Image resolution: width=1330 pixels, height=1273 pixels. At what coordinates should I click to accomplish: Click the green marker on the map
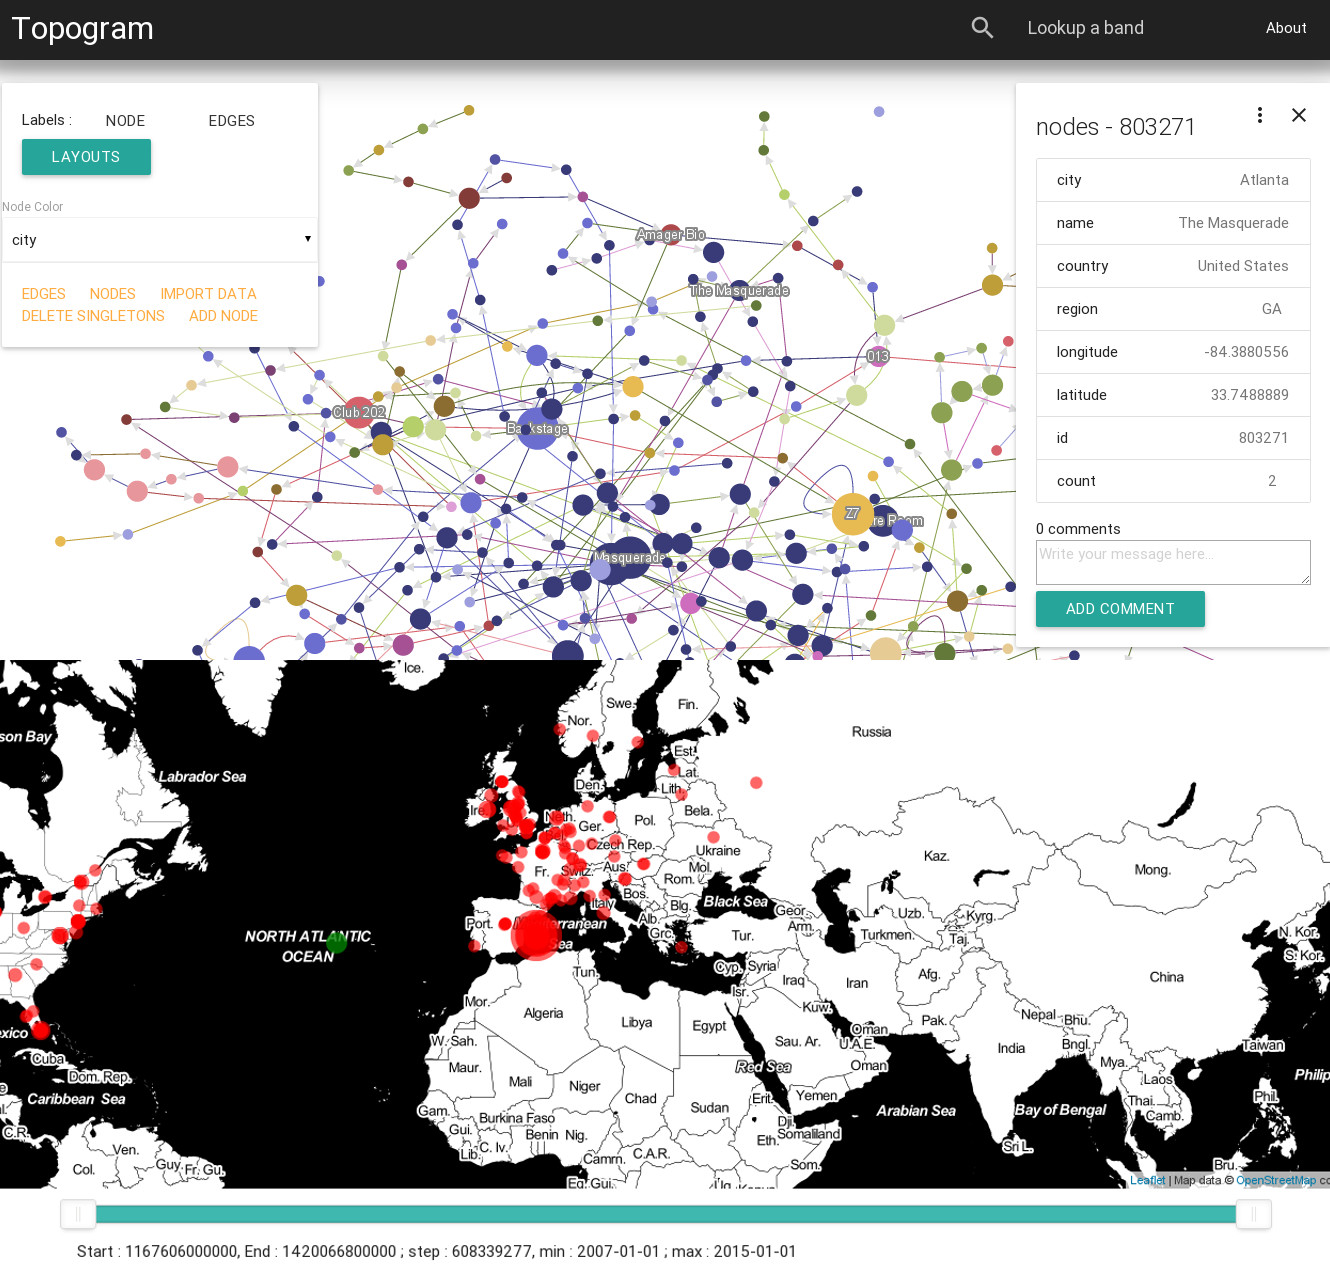click(x=336, y=941)
